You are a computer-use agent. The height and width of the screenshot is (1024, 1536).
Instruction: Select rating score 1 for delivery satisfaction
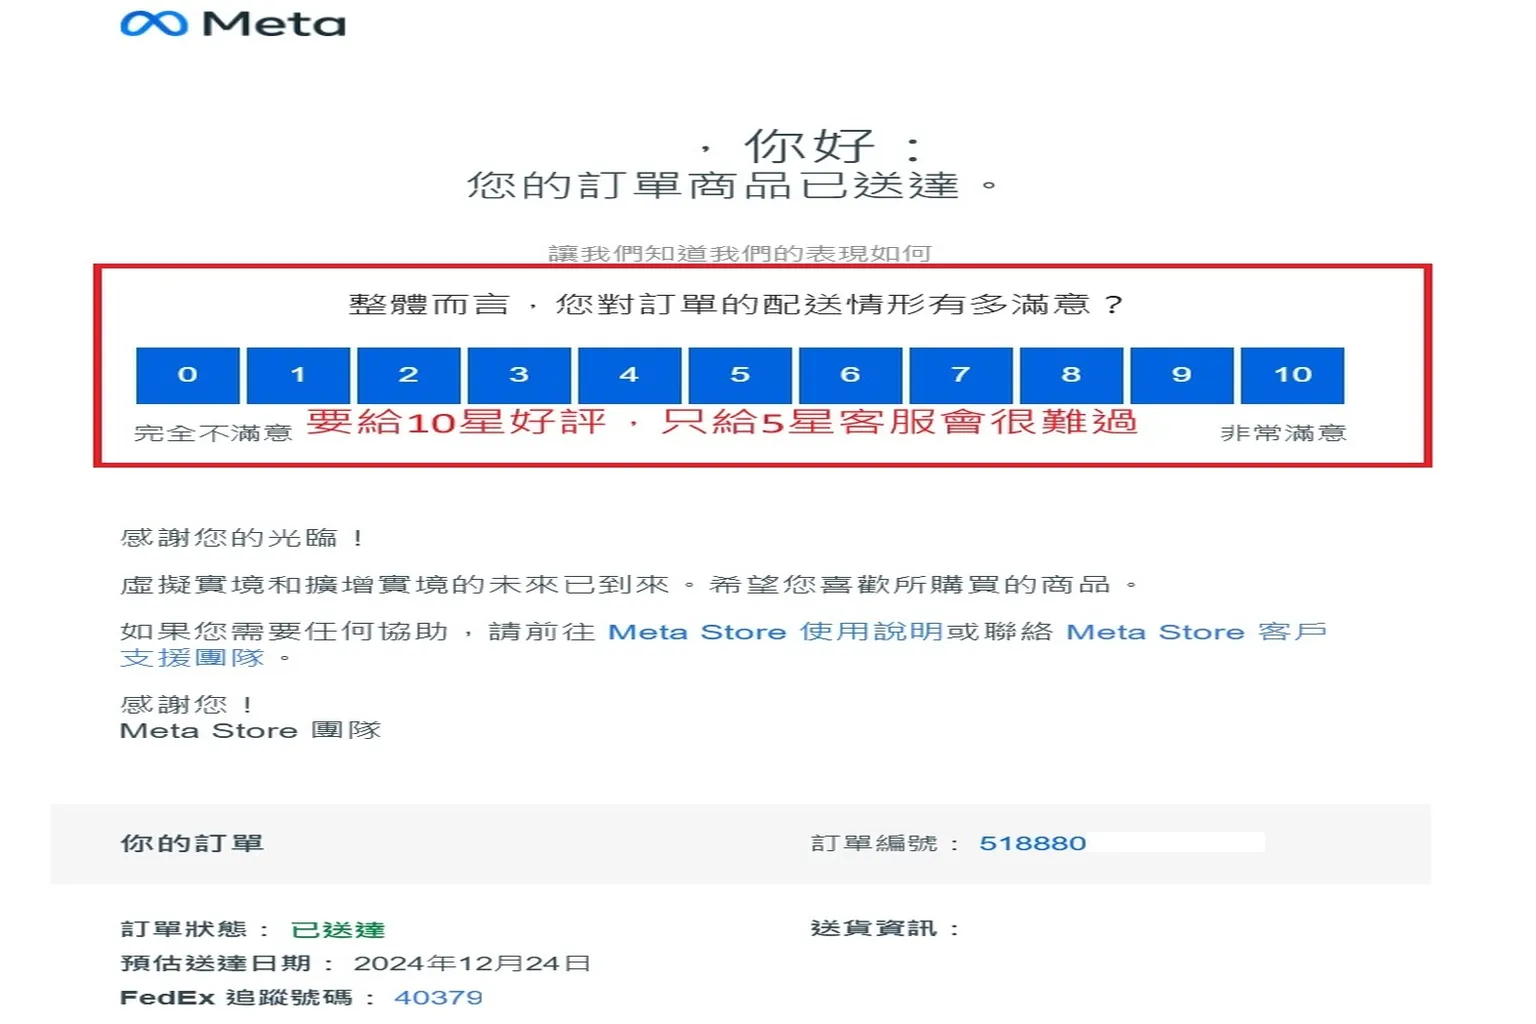point(298,375)
